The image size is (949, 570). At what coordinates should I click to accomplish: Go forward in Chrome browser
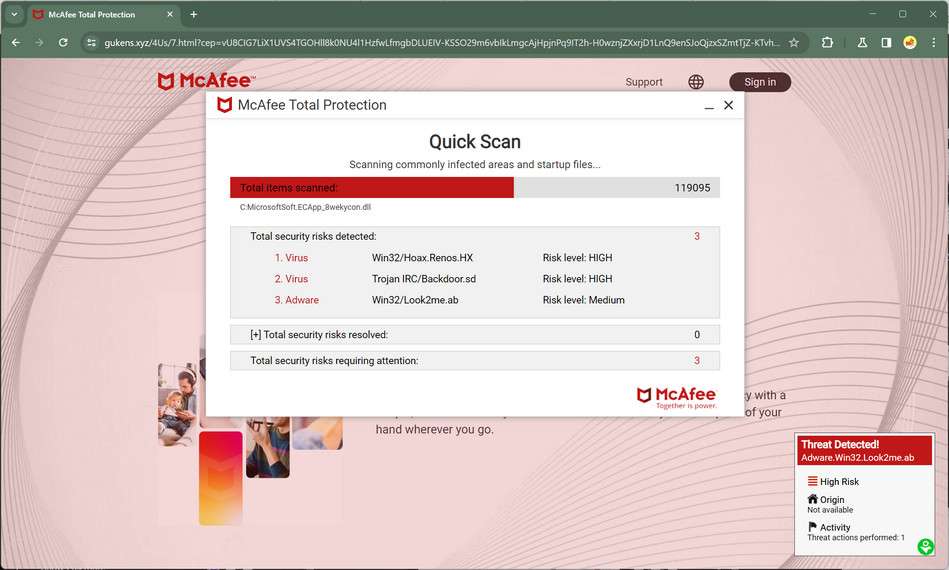pos(39,42)
